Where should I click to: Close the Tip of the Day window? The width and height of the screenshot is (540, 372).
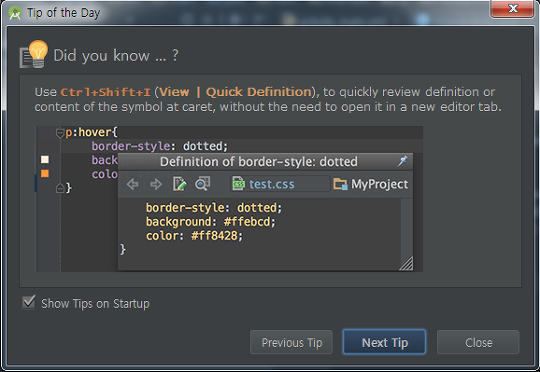pyautogui.click(x=512, y=9)
